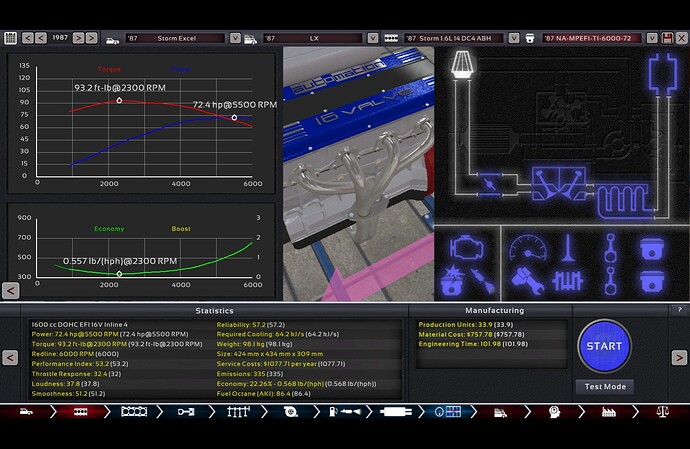The height and width of the screenshot is (449, 690).
Task: Click the air filter intake icon in diagram
Action: 462,65
